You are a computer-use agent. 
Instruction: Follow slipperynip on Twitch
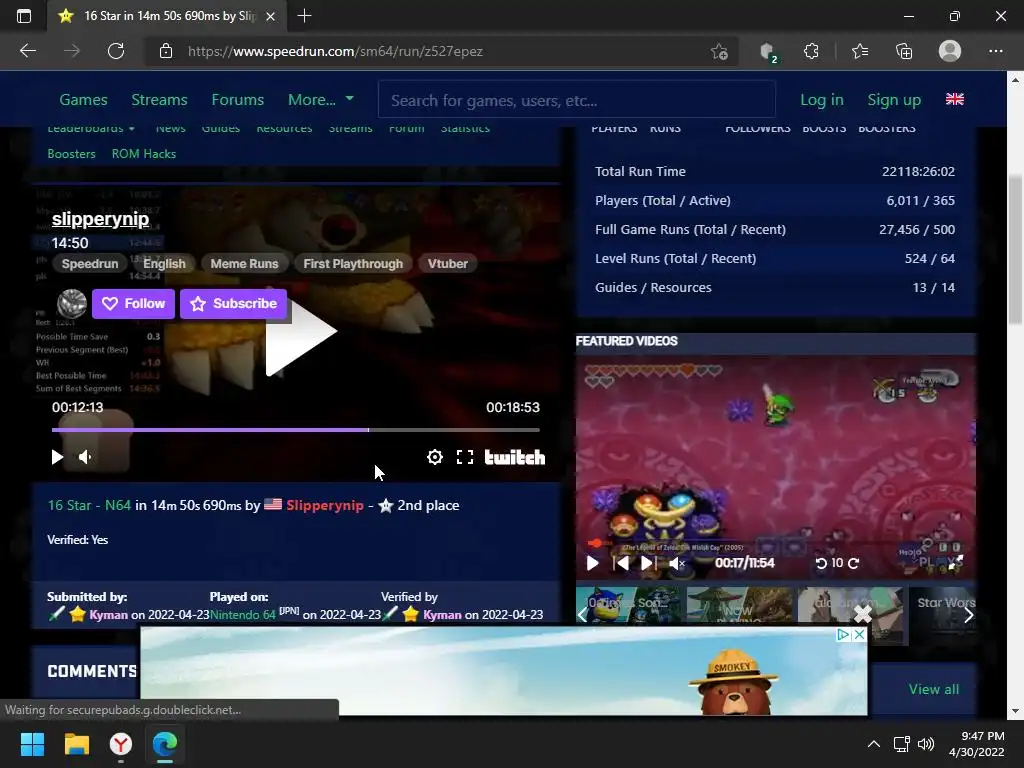click(x=133, y=304)
